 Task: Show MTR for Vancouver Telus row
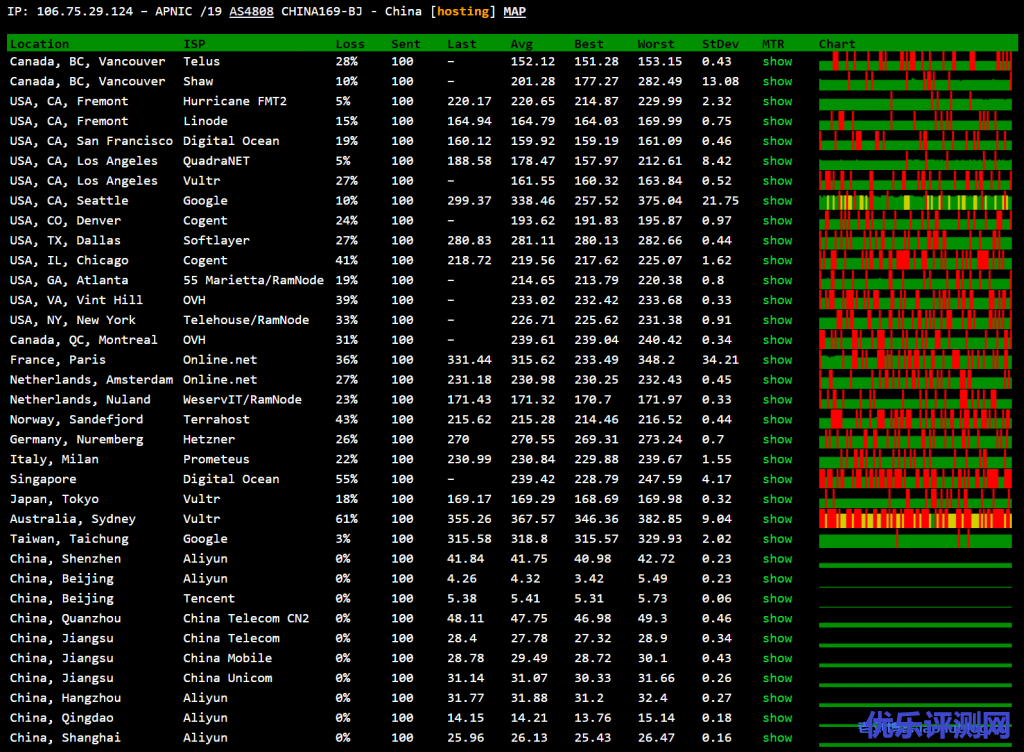coord(777,62)
